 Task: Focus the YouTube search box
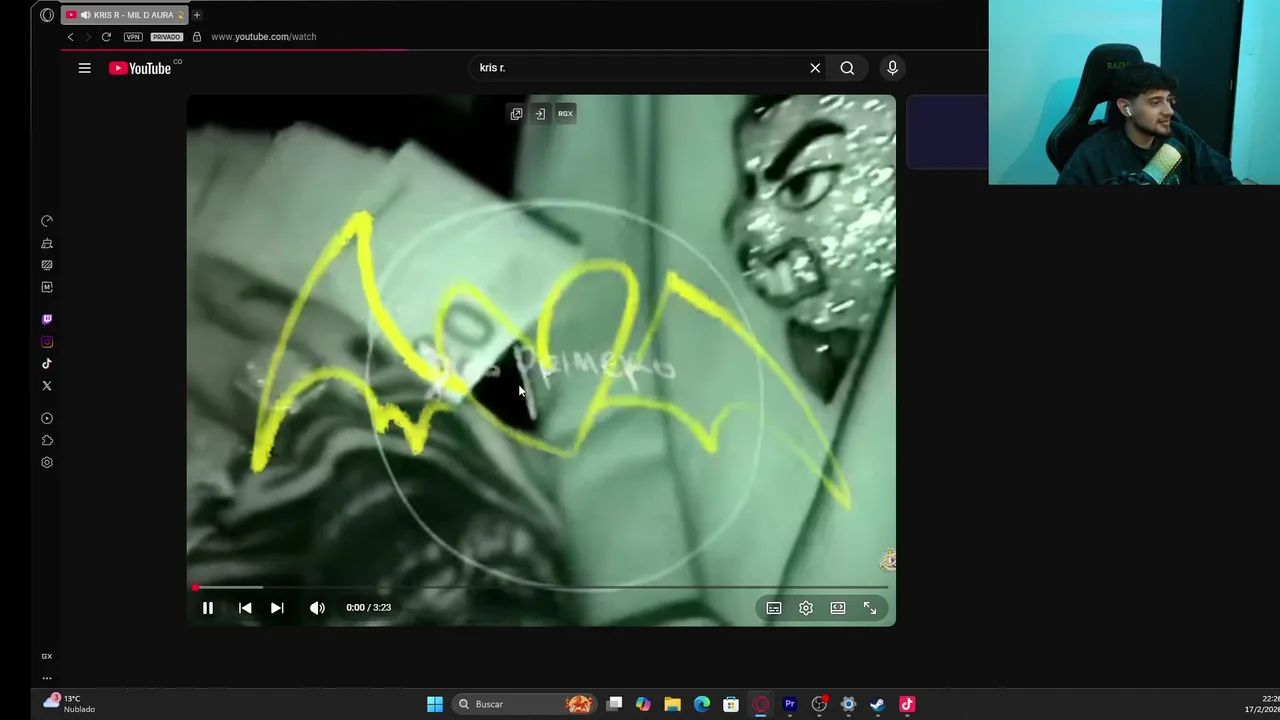(640, 68)
